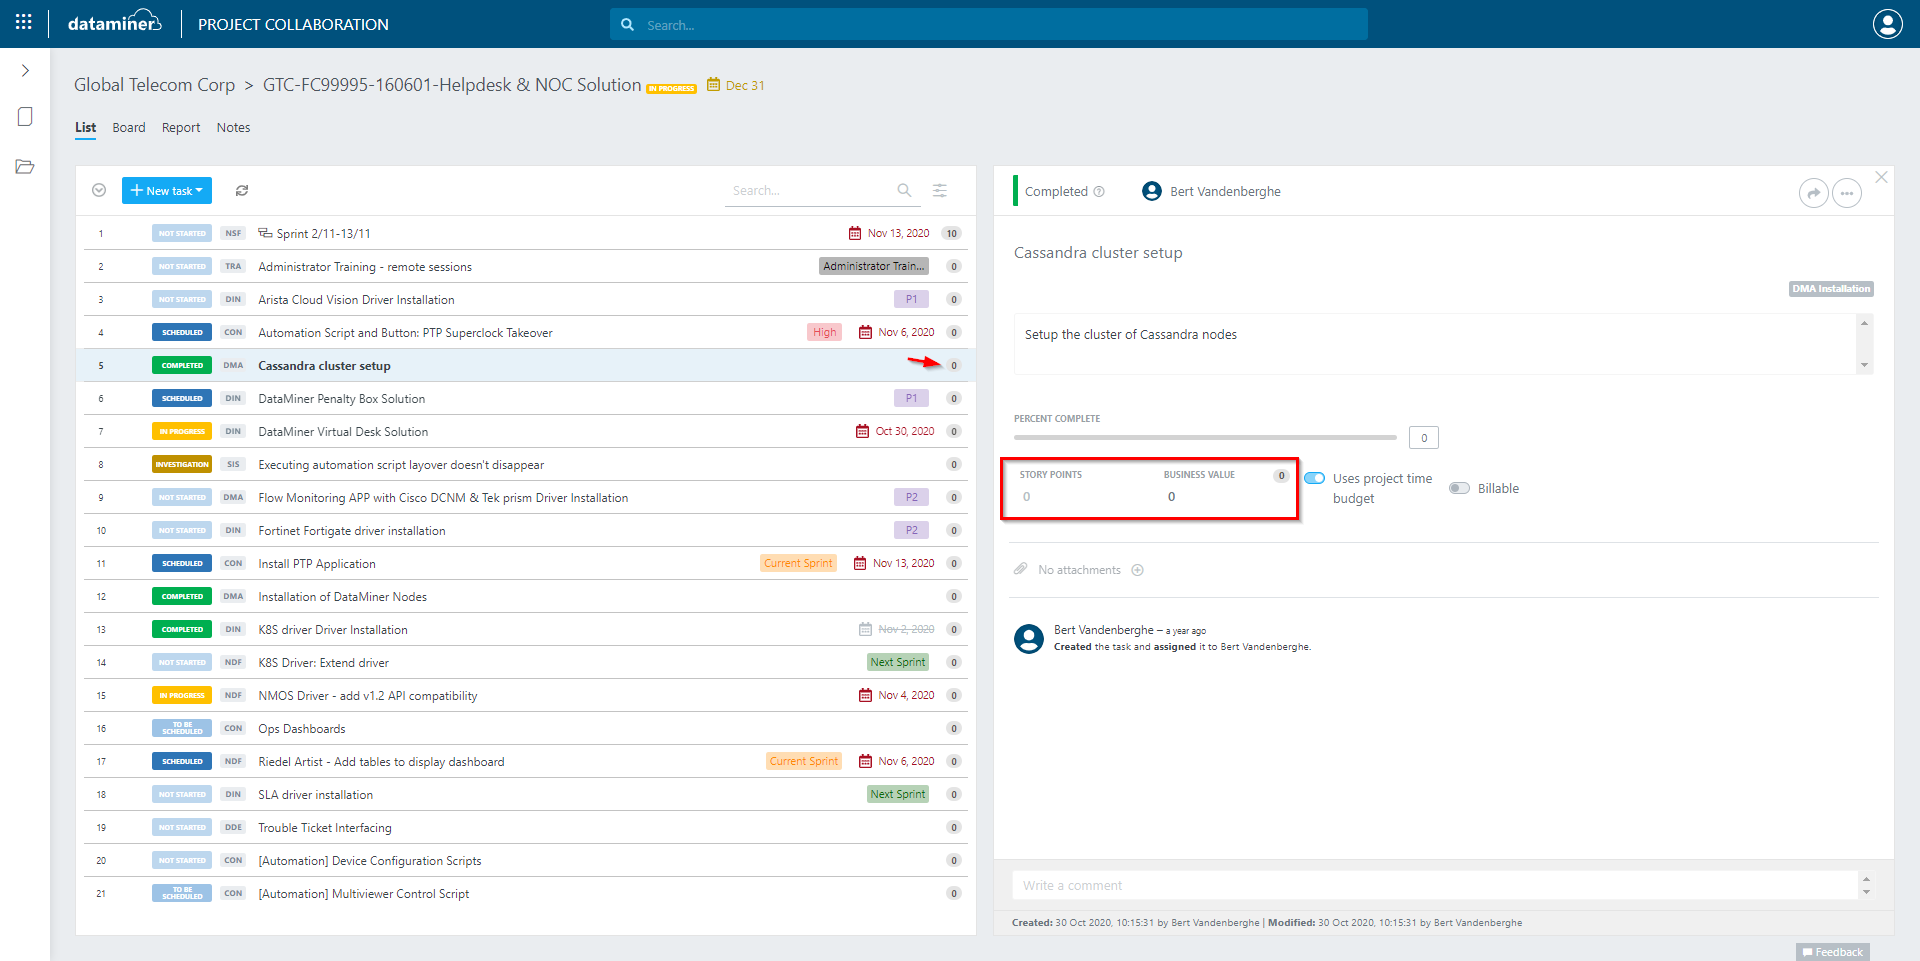Screen dimensions: 1920x961
Task: Click the Administrator Train... tag
Action: click(x=874, y=267)
